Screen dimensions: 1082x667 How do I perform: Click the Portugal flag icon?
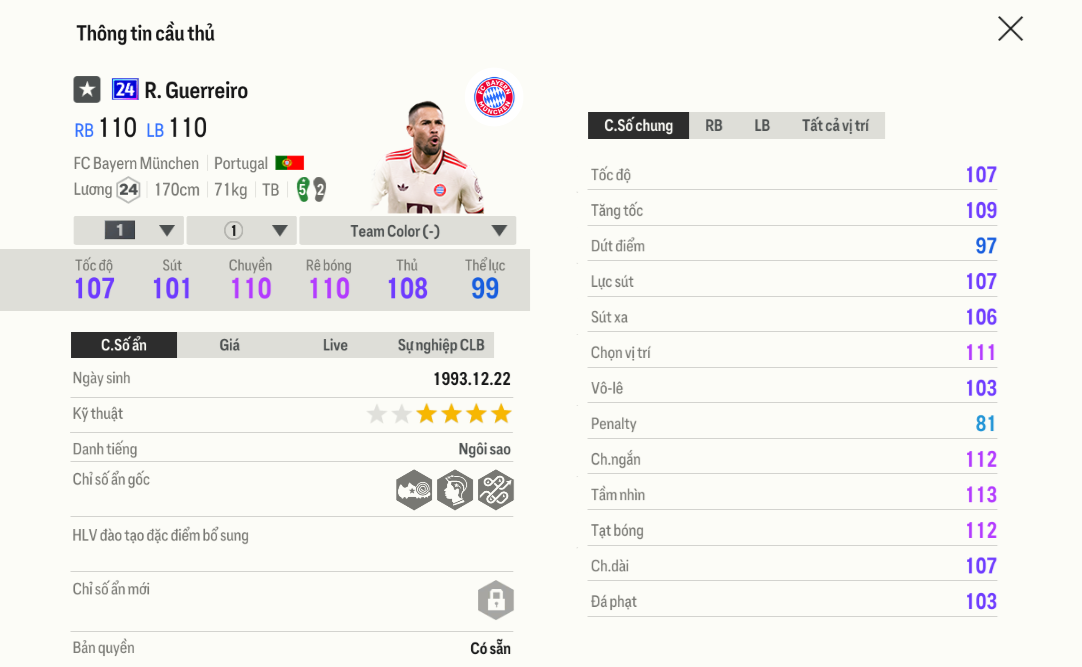(x=289, y=163)
